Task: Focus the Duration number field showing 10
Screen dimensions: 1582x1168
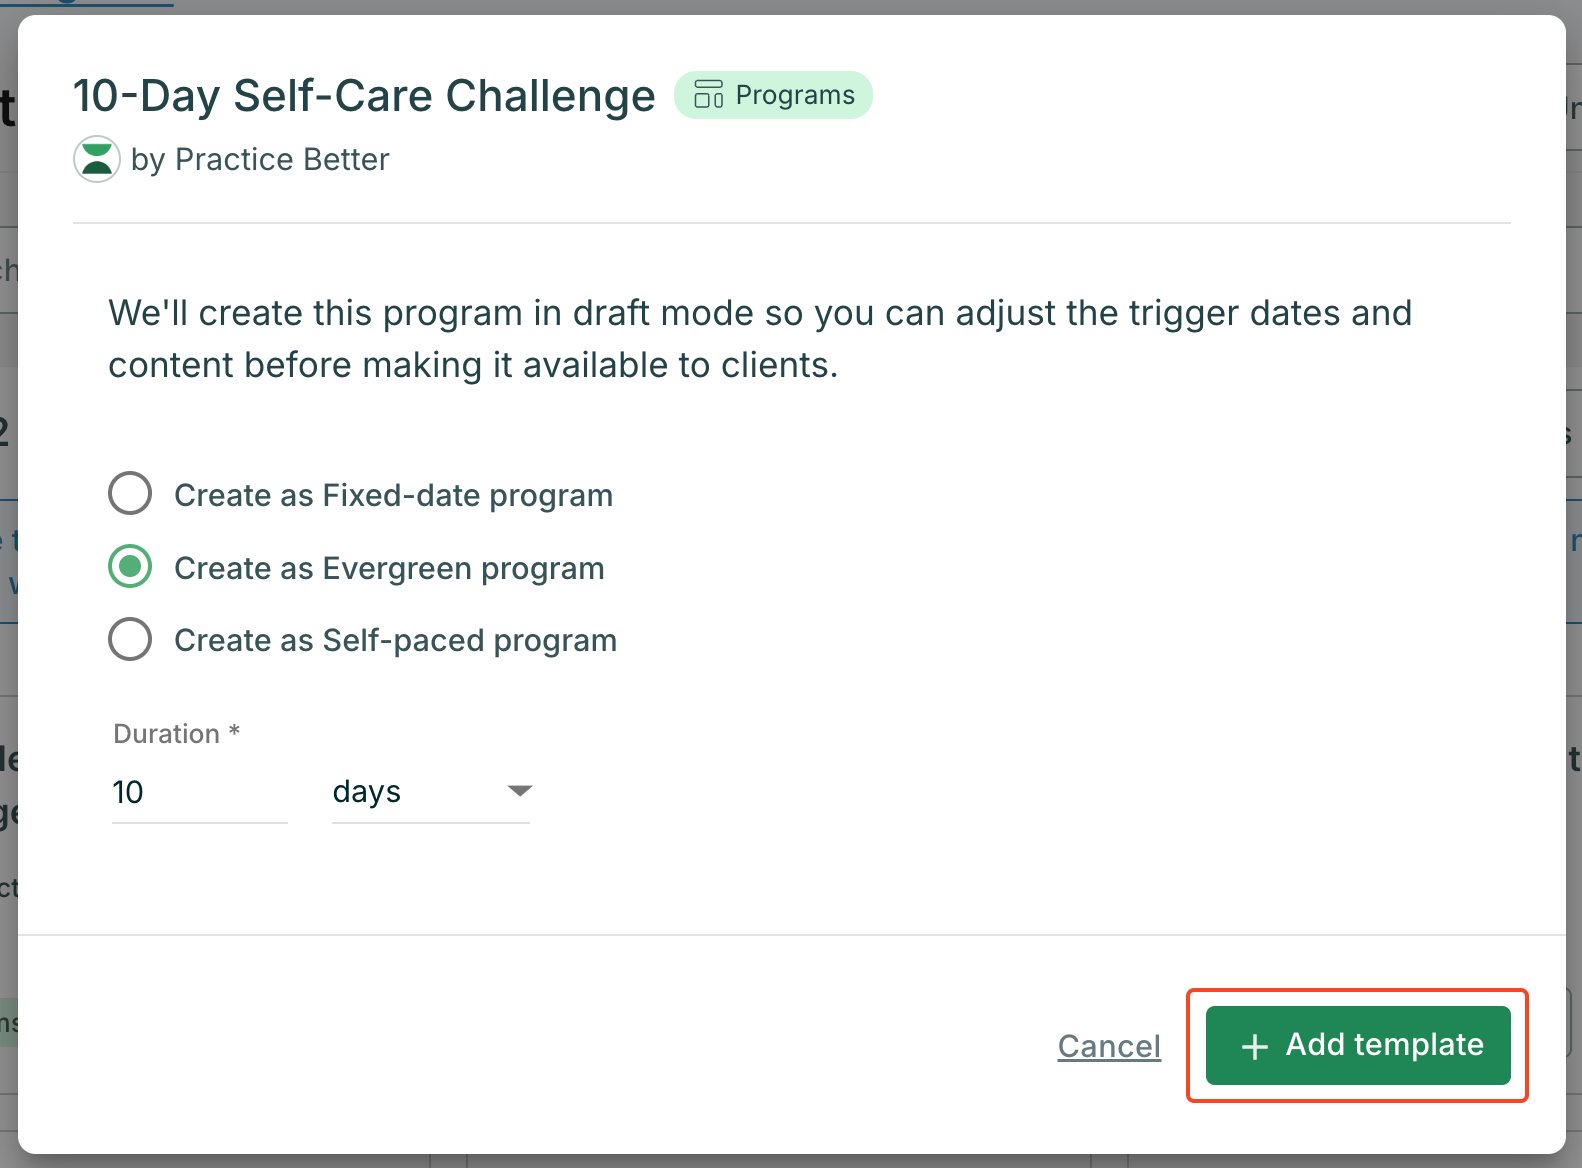Action: (199, 792)
